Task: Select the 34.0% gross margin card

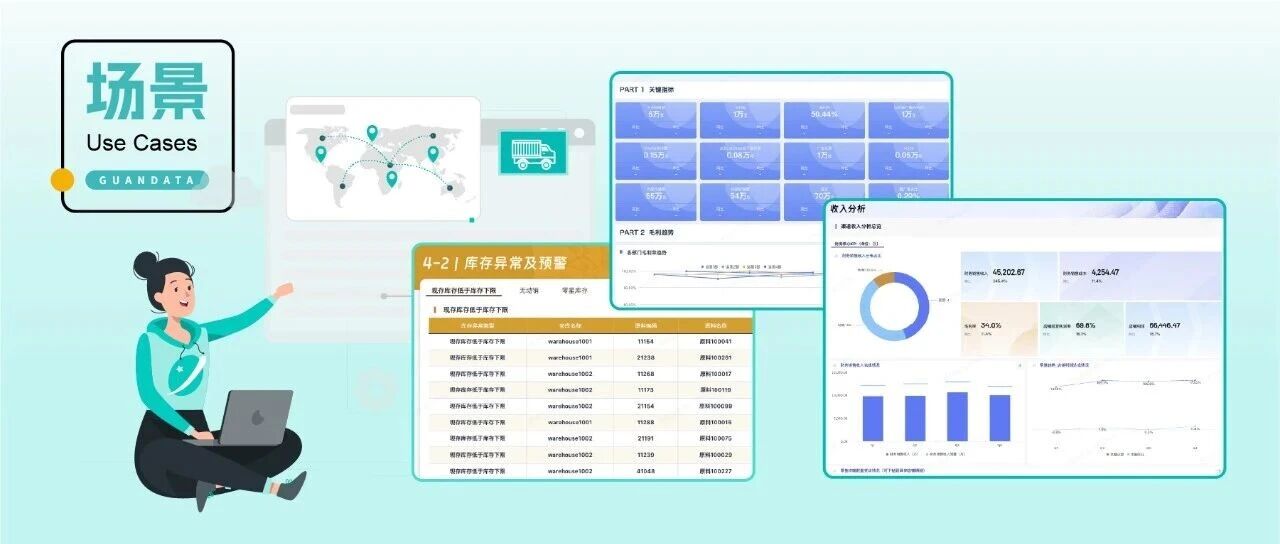Action: [x=998, y=329]
